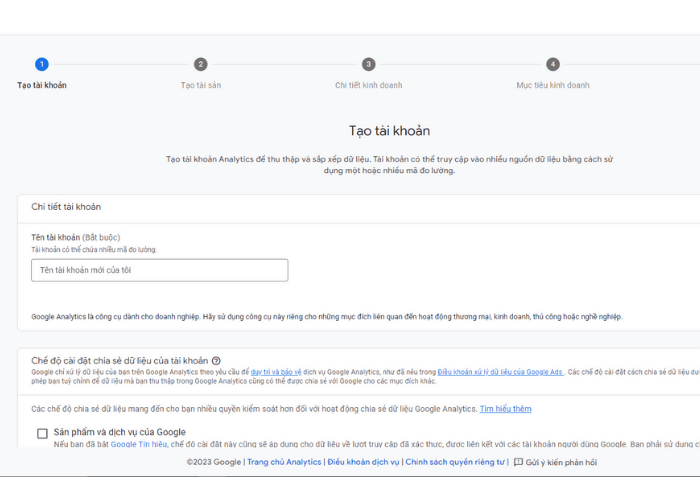The height and width of the screenshot is (500, 700).
Task: Click step 4 circle icon
Action: point(553,64)
